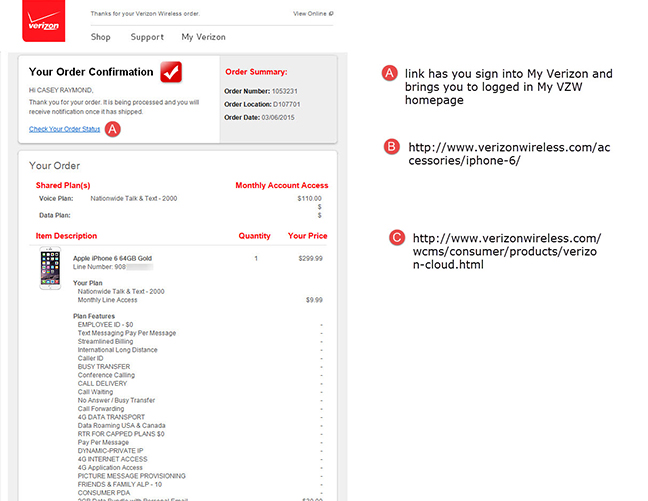This screenshot has height=501, width=648.
Task: Click the Monthly Line Access label
Action: pyautogui.click(x=107, y=300)
